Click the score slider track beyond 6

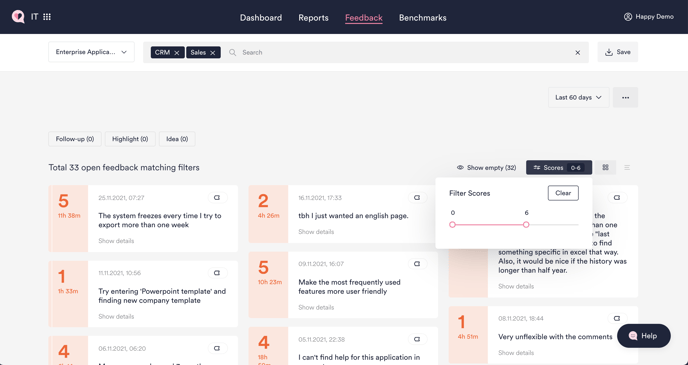click(554, 225)
